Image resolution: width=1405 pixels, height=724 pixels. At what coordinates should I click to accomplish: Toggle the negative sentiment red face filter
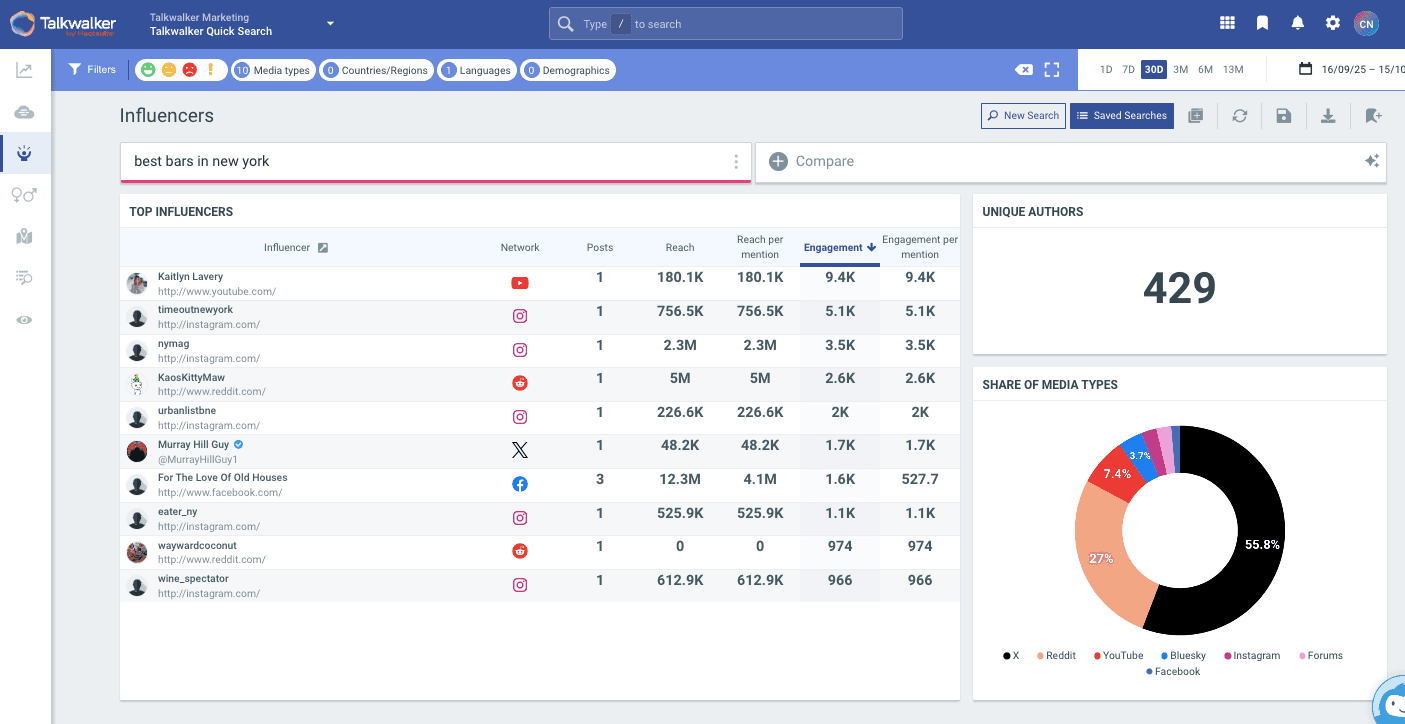pyautogui.click(x=190, y=70)
